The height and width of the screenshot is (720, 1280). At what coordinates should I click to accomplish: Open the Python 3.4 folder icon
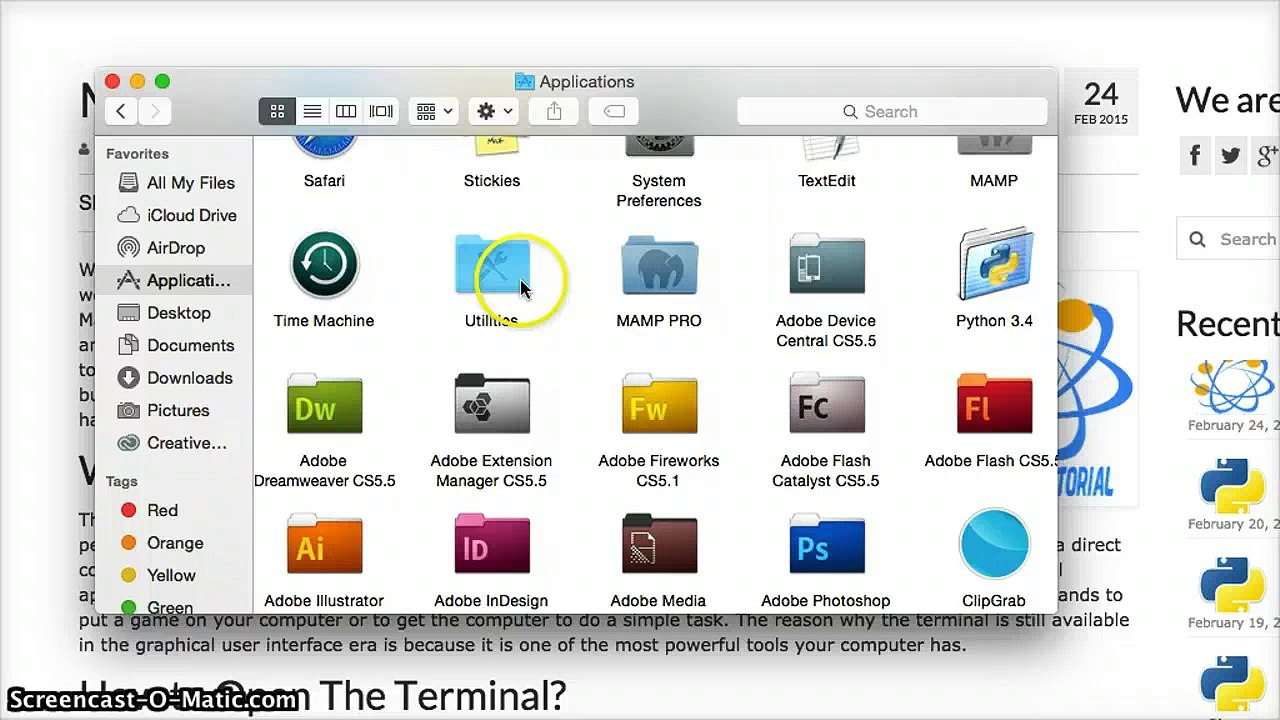pos(994,264)
